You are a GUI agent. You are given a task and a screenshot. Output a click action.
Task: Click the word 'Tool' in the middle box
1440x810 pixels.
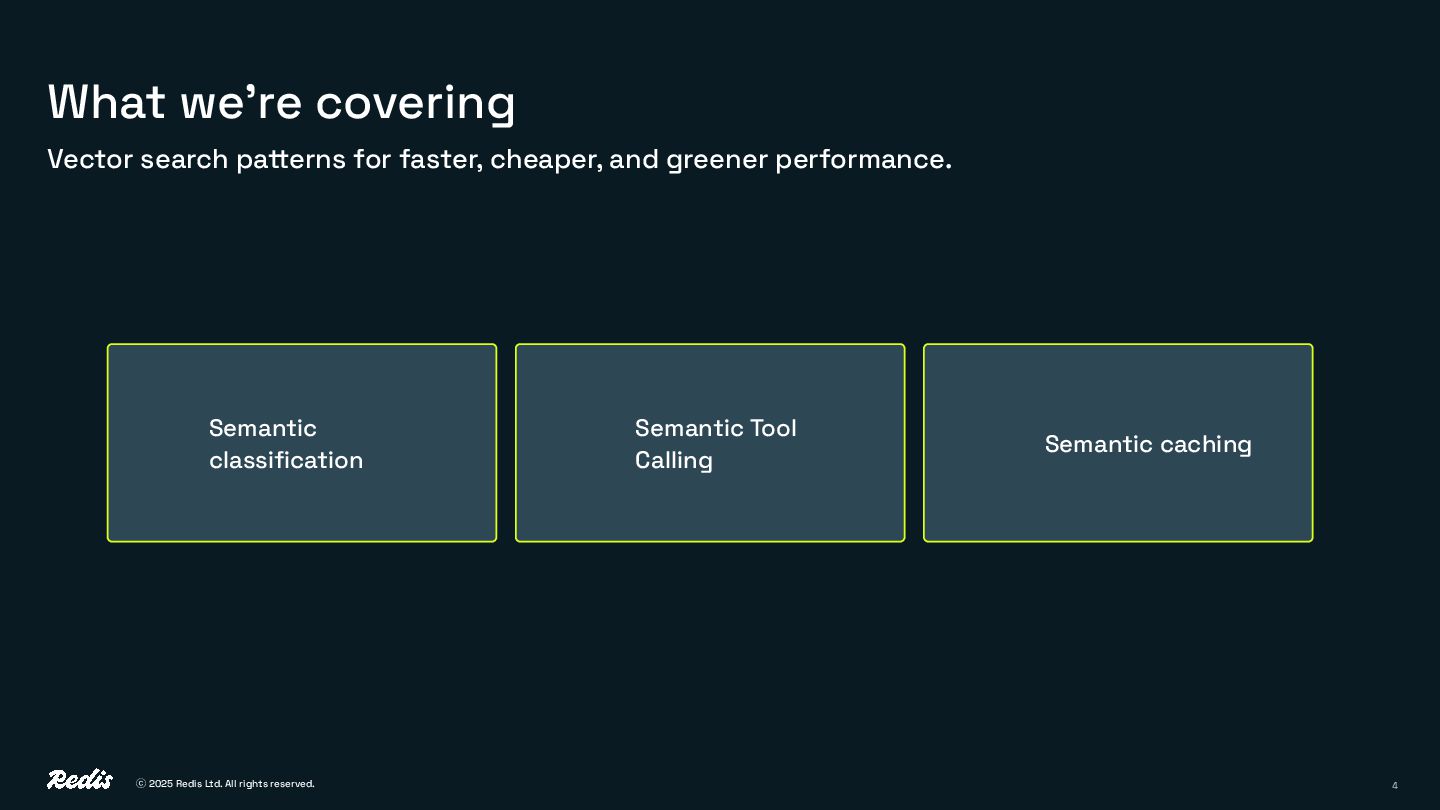[x=773, y=428]
